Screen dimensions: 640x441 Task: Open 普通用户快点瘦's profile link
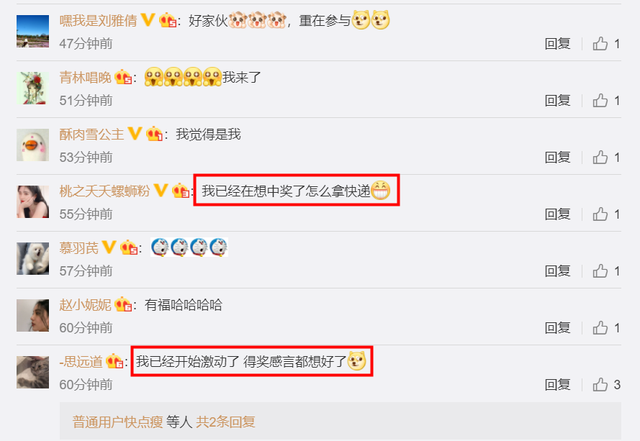click(118, 422)
